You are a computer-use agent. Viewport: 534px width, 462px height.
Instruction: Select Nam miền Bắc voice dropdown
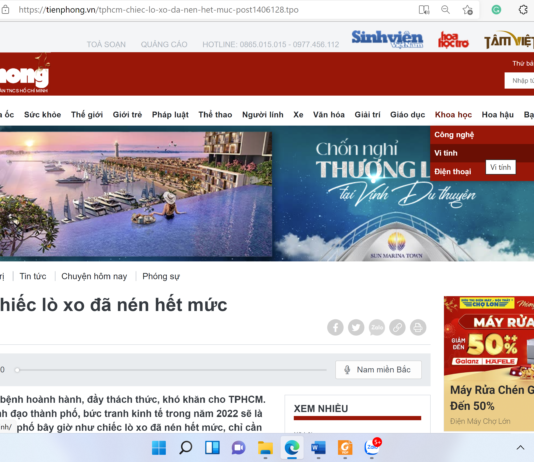(378, 369)
